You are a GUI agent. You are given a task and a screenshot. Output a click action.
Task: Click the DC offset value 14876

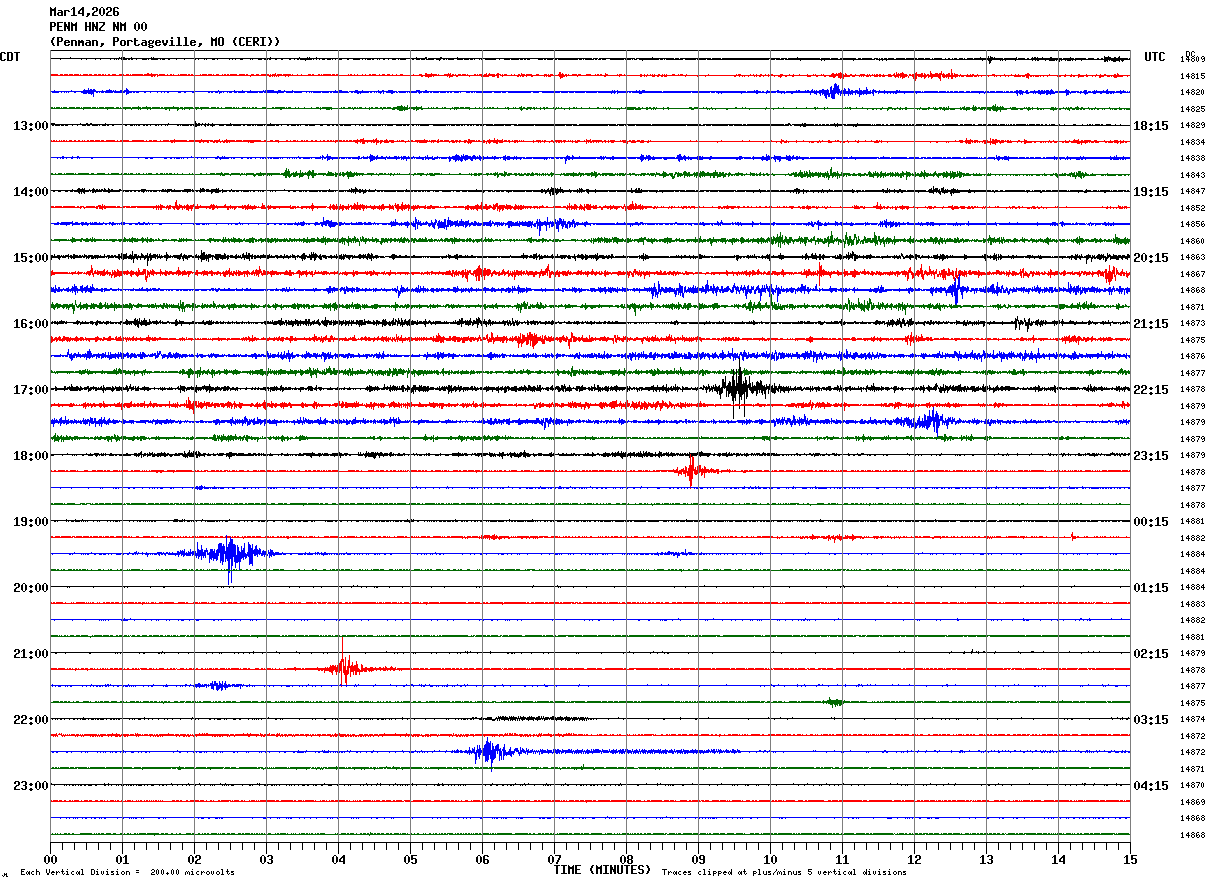tap(1192, 356)
